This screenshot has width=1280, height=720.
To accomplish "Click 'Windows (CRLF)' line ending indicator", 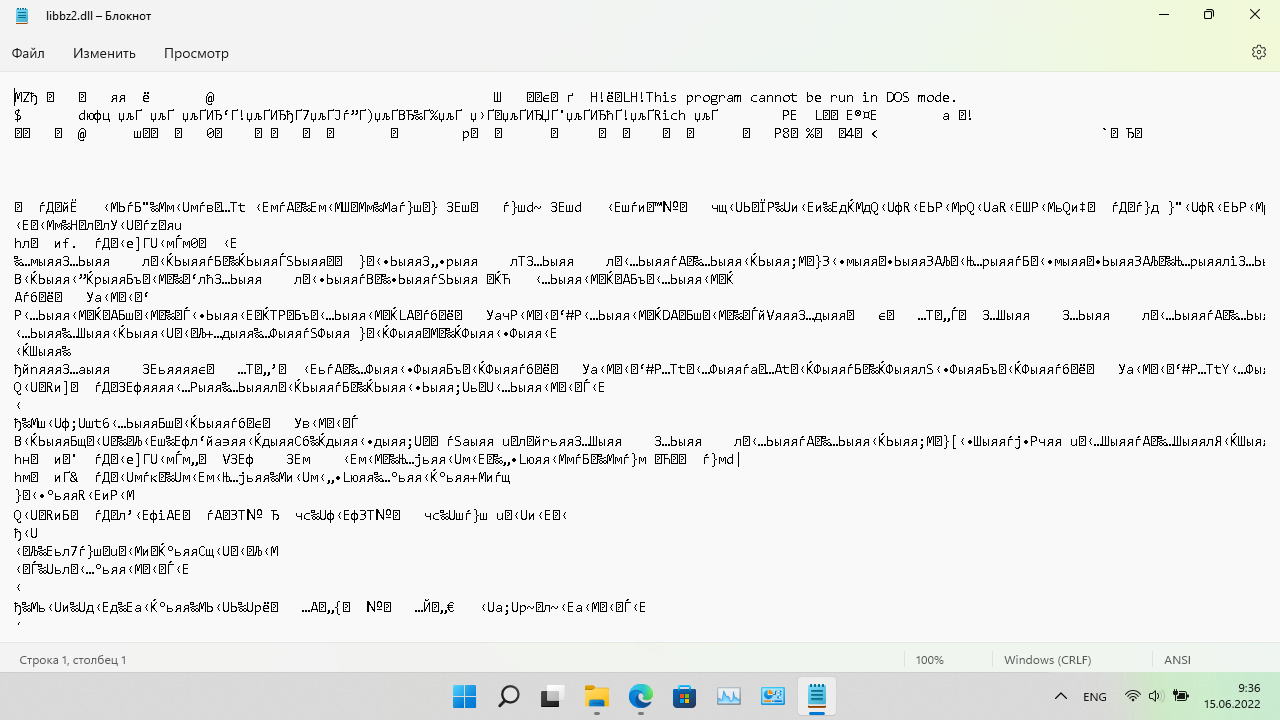I will point(1048,660).
